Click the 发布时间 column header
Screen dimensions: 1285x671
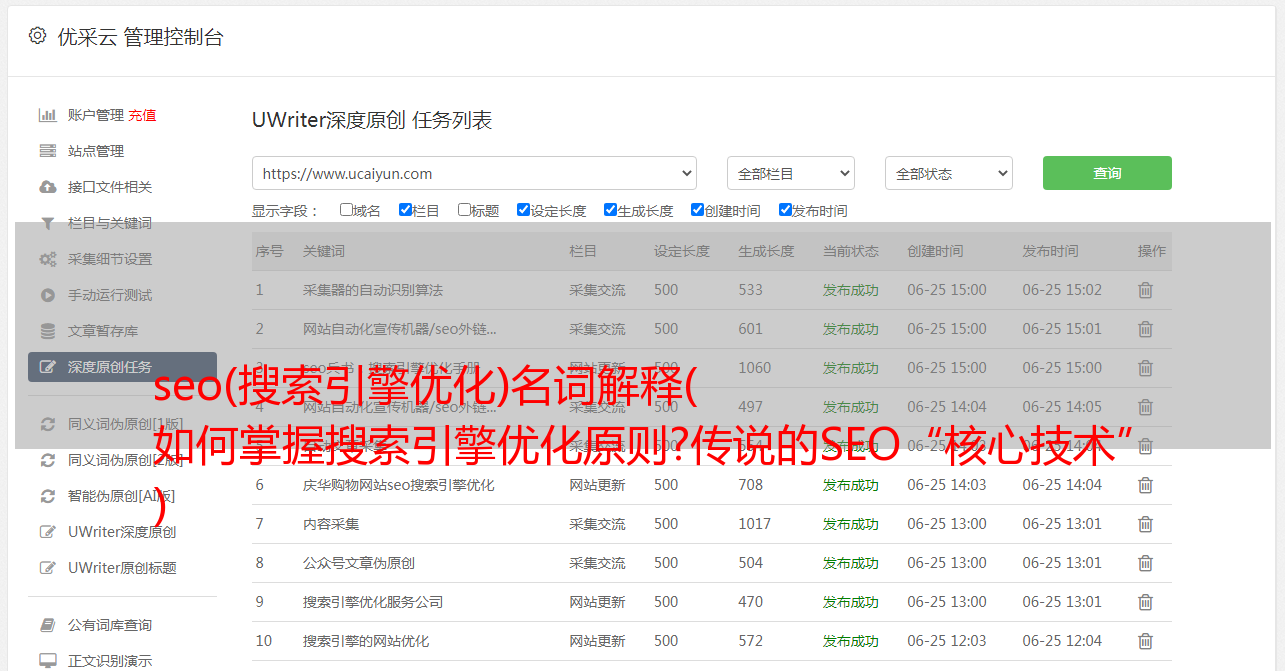tap(1050, 251)
